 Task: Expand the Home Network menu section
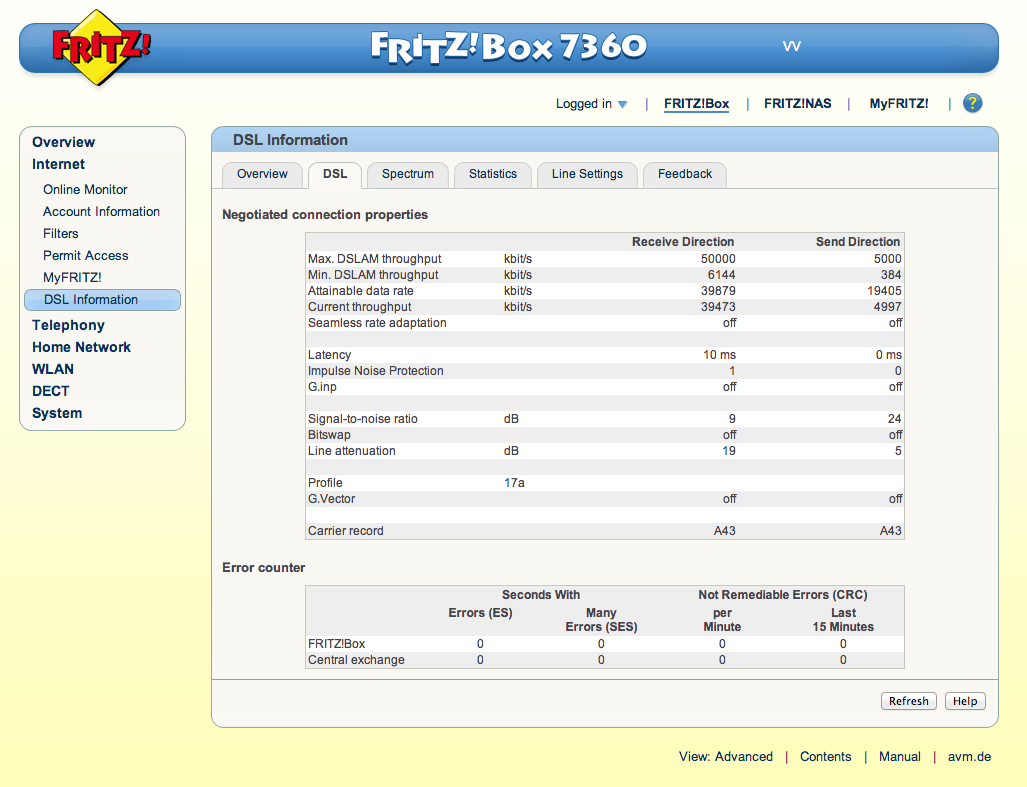coord(81,347)
